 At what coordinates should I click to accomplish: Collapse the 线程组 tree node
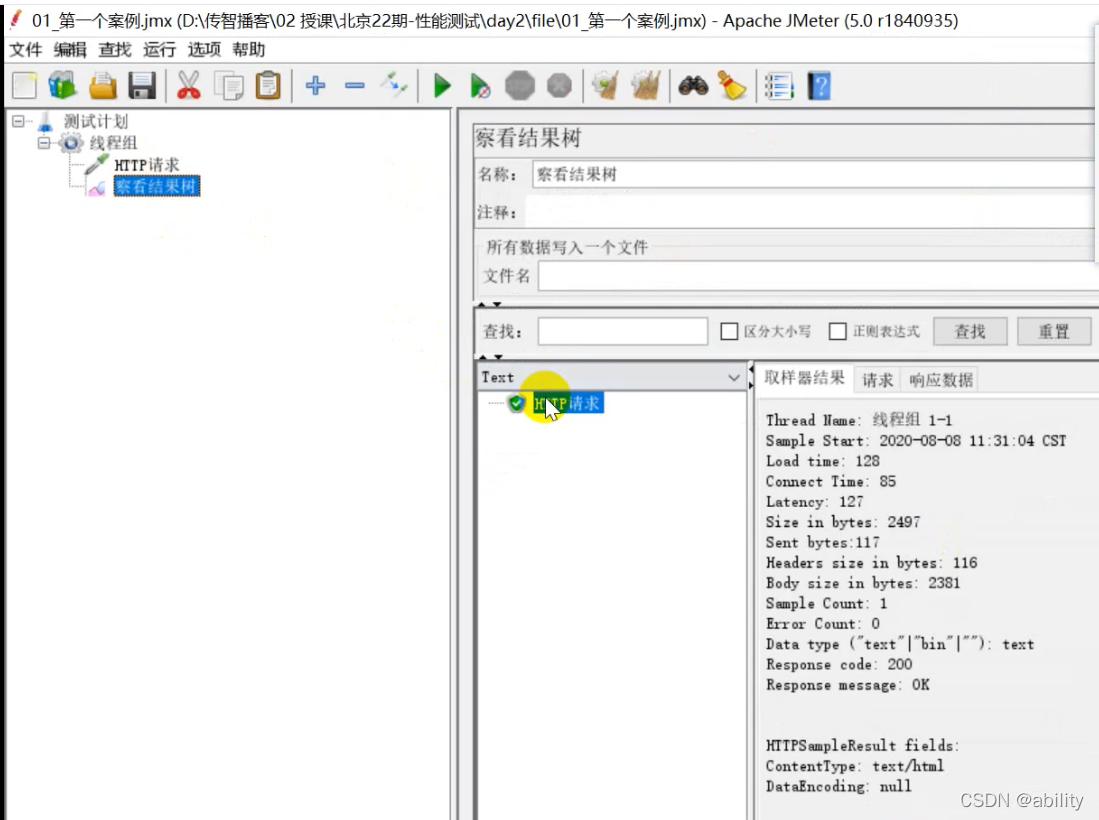point(44,143)
